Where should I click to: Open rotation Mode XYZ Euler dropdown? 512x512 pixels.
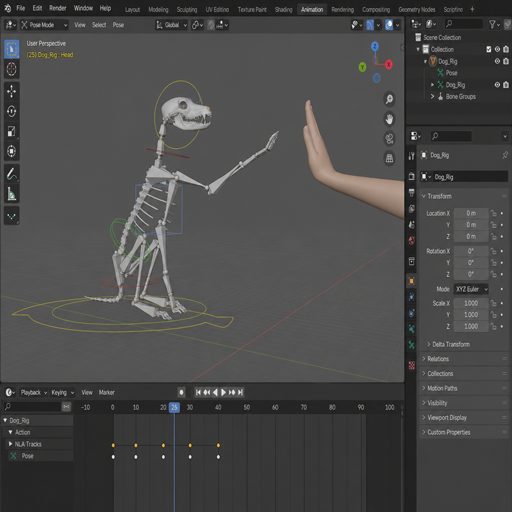tap(471, 289)
